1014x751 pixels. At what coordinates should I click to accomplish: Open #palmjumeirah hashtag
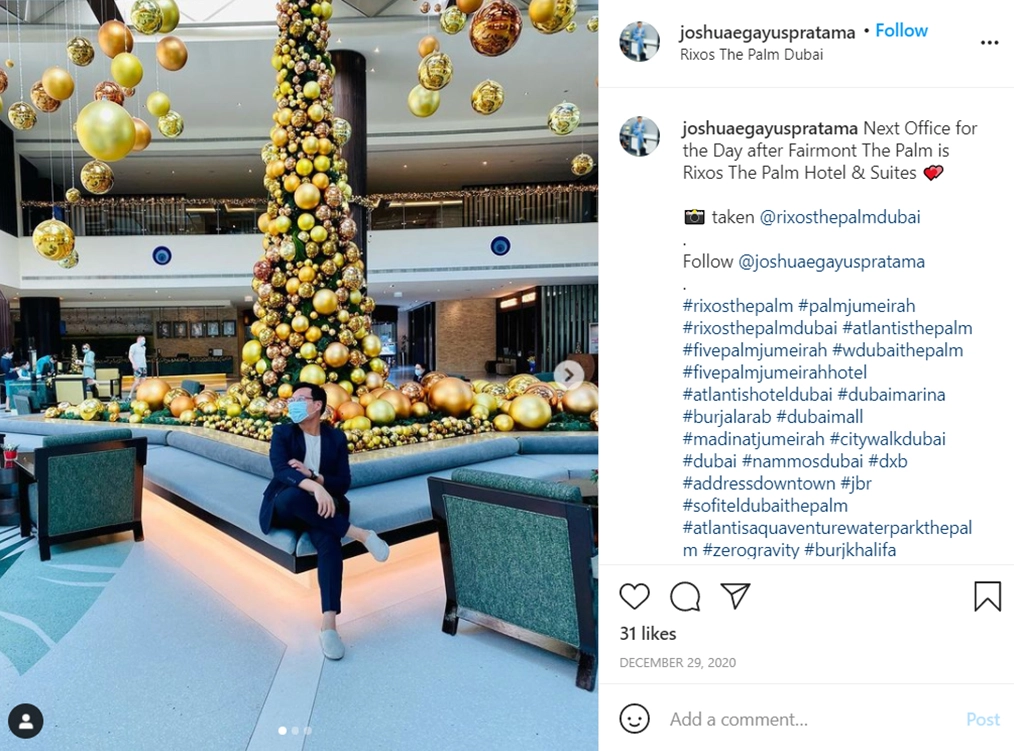tap(857, 305)
